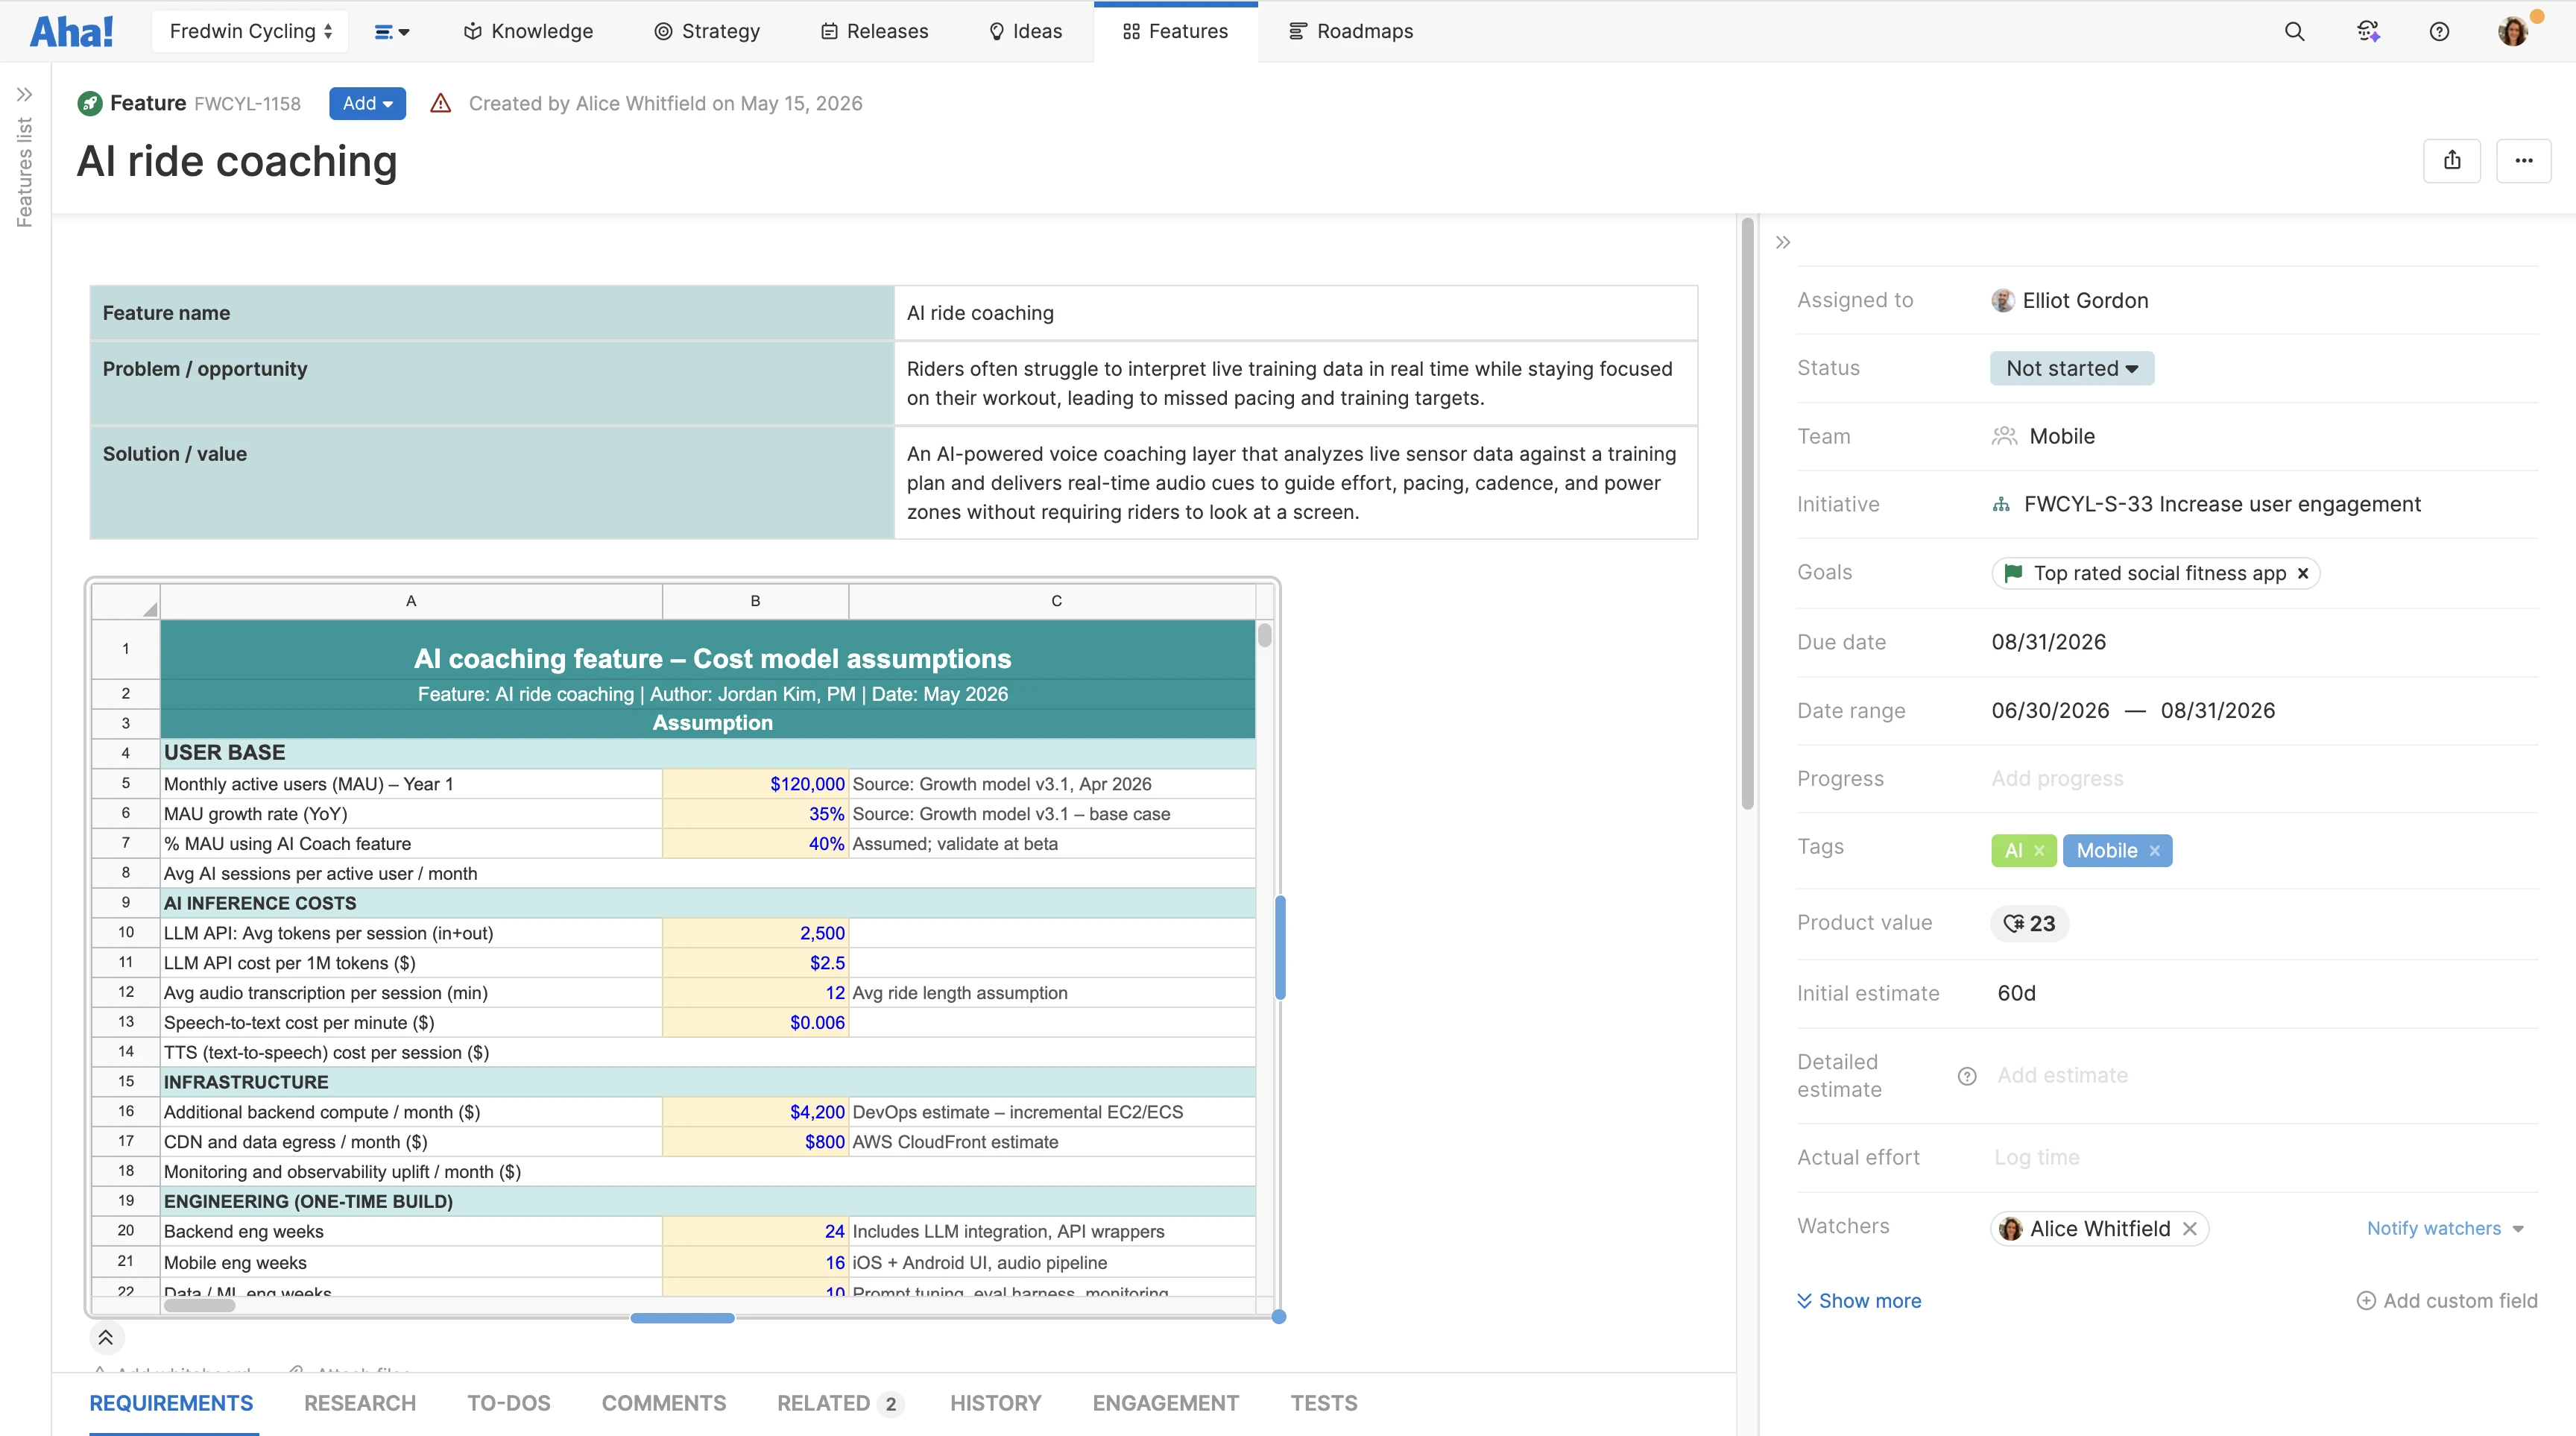This screenshot has width=2576, height=1436.
Task: Grab the spreadsheet bottom-right resize handle
Action: pos(1279,1317)
